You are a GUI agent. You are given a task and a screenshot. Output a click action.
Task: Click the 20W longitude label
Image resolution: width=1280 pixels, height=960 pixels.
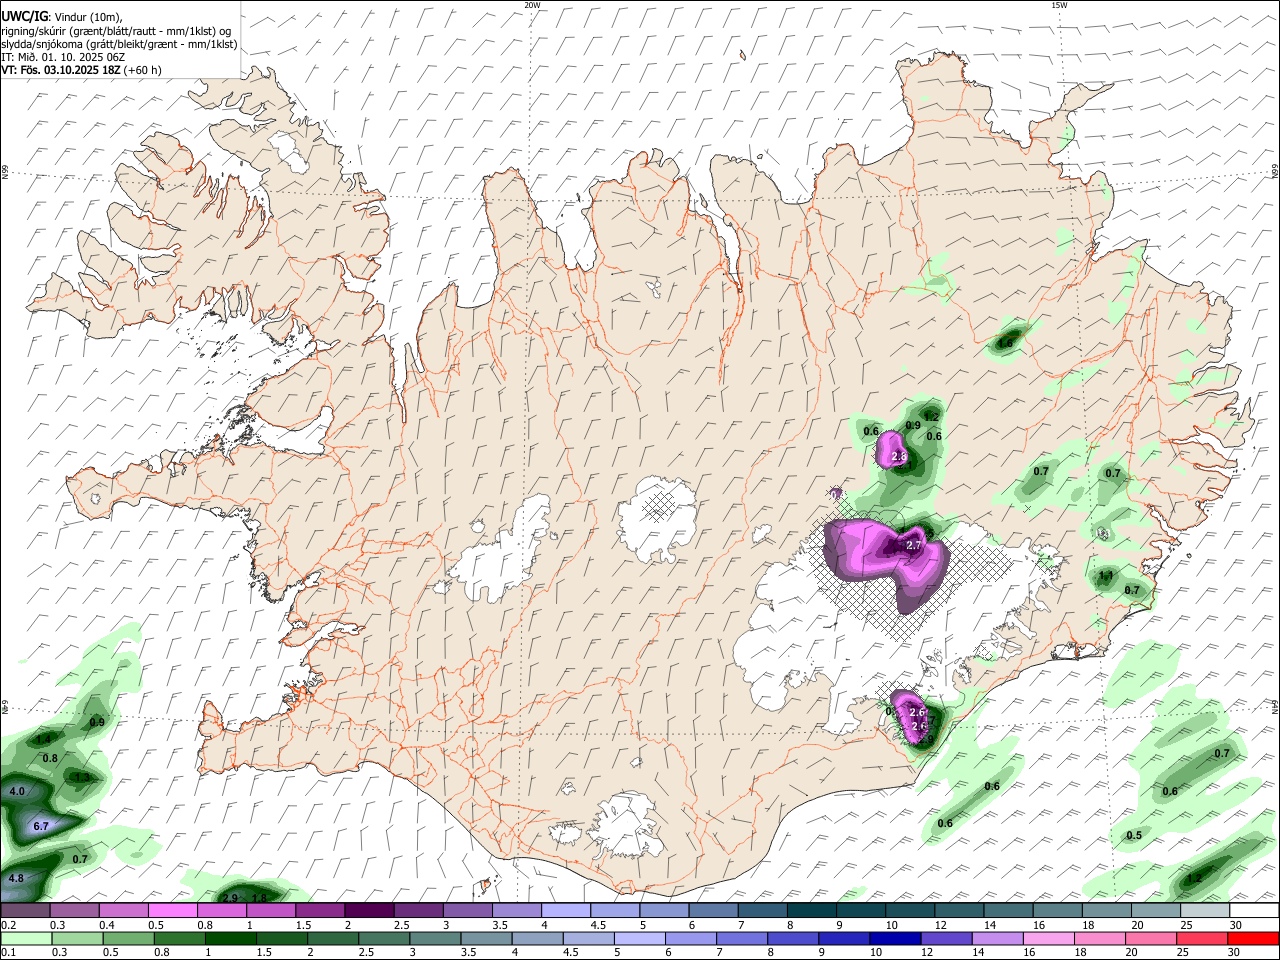pyautogui.click(x=532, y=5)
